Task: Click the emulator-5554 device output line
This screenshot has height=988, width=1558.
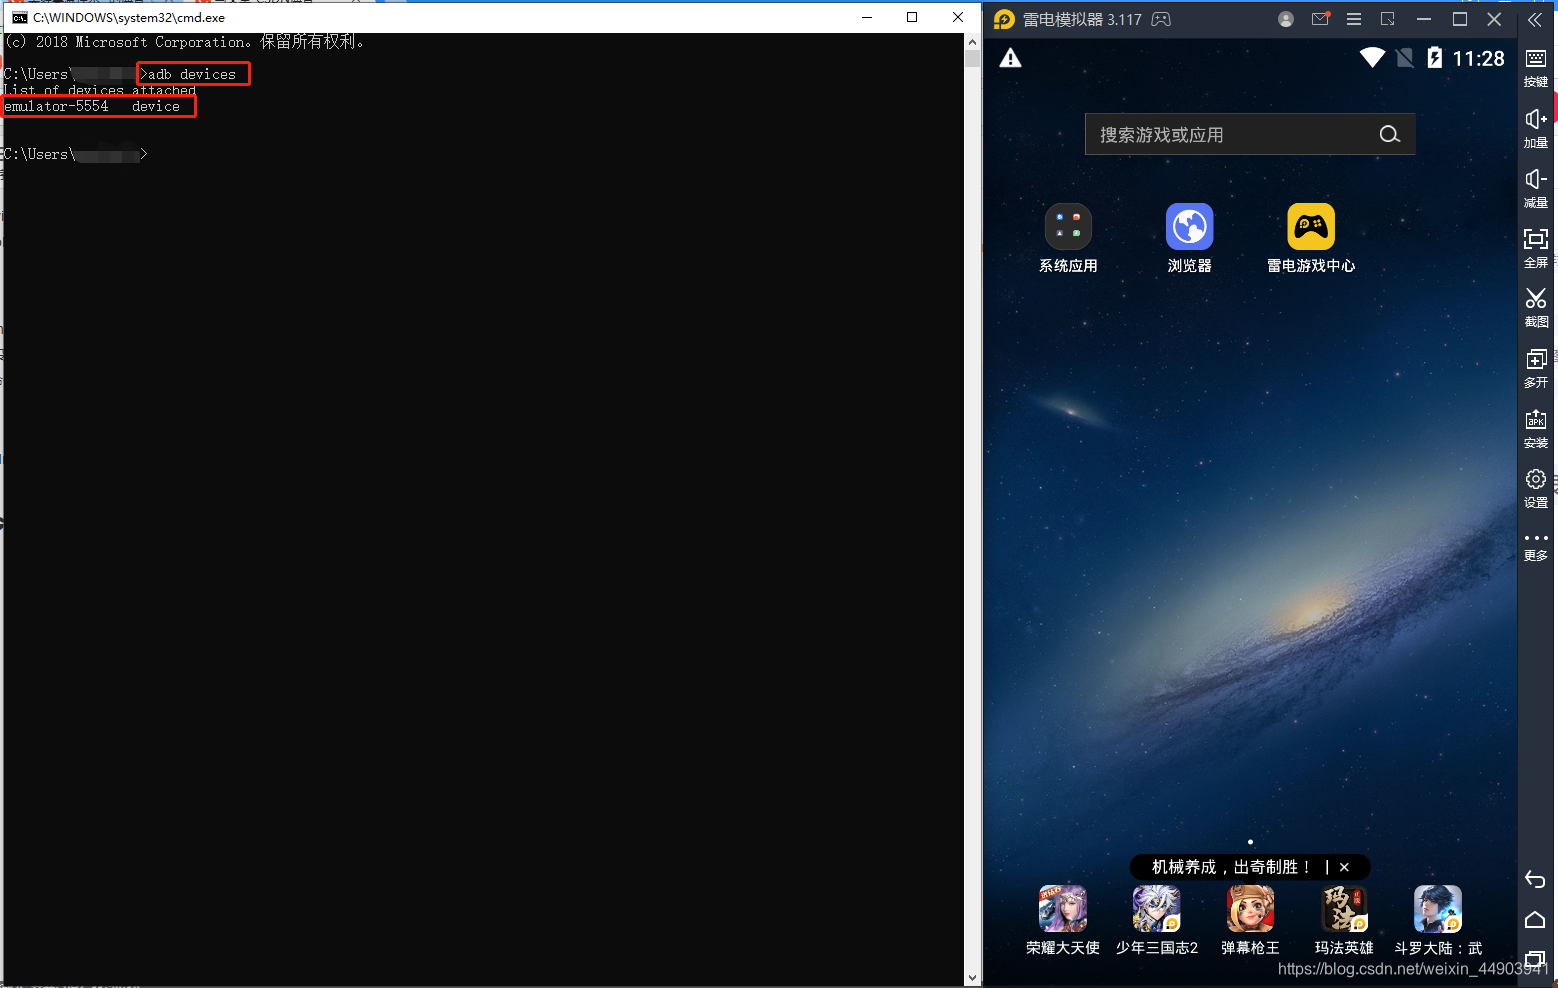Action: (x=92, y=106)
